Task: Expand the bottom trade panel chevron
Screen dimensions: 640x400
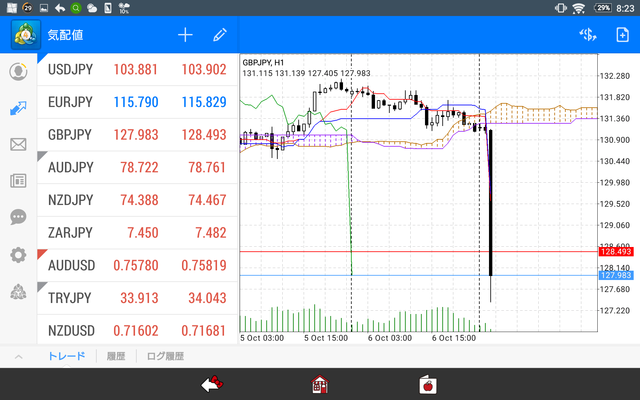Action: [x=18, y=357]
